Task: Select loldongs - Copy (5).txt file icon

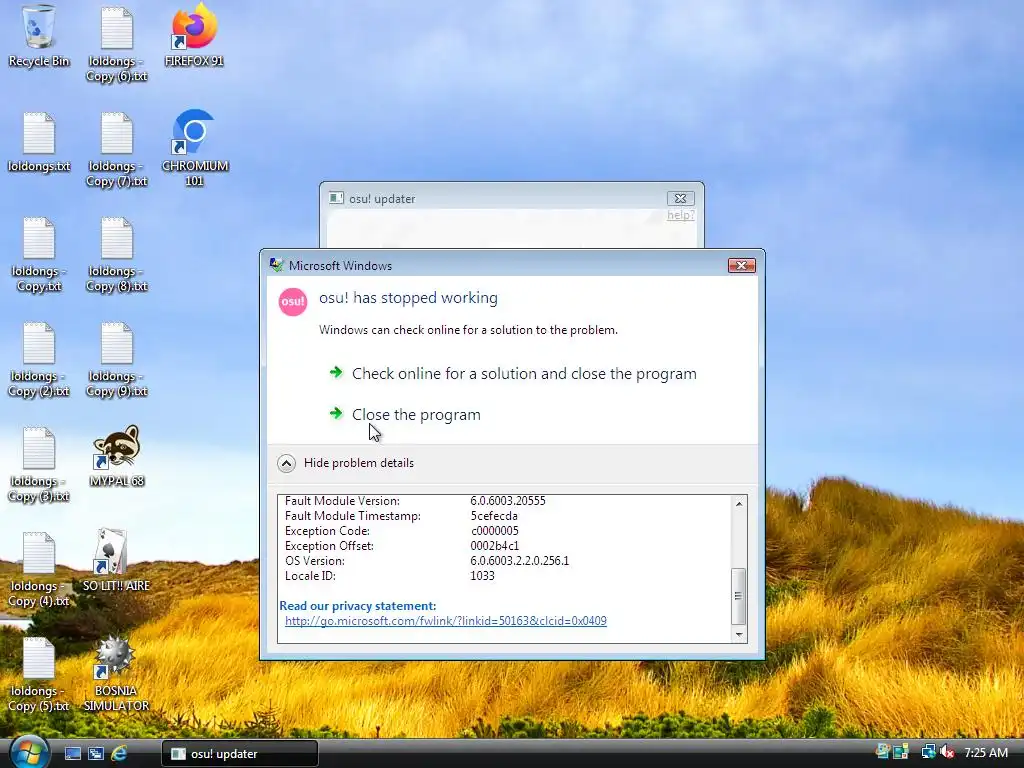Action: click(39, 675)
